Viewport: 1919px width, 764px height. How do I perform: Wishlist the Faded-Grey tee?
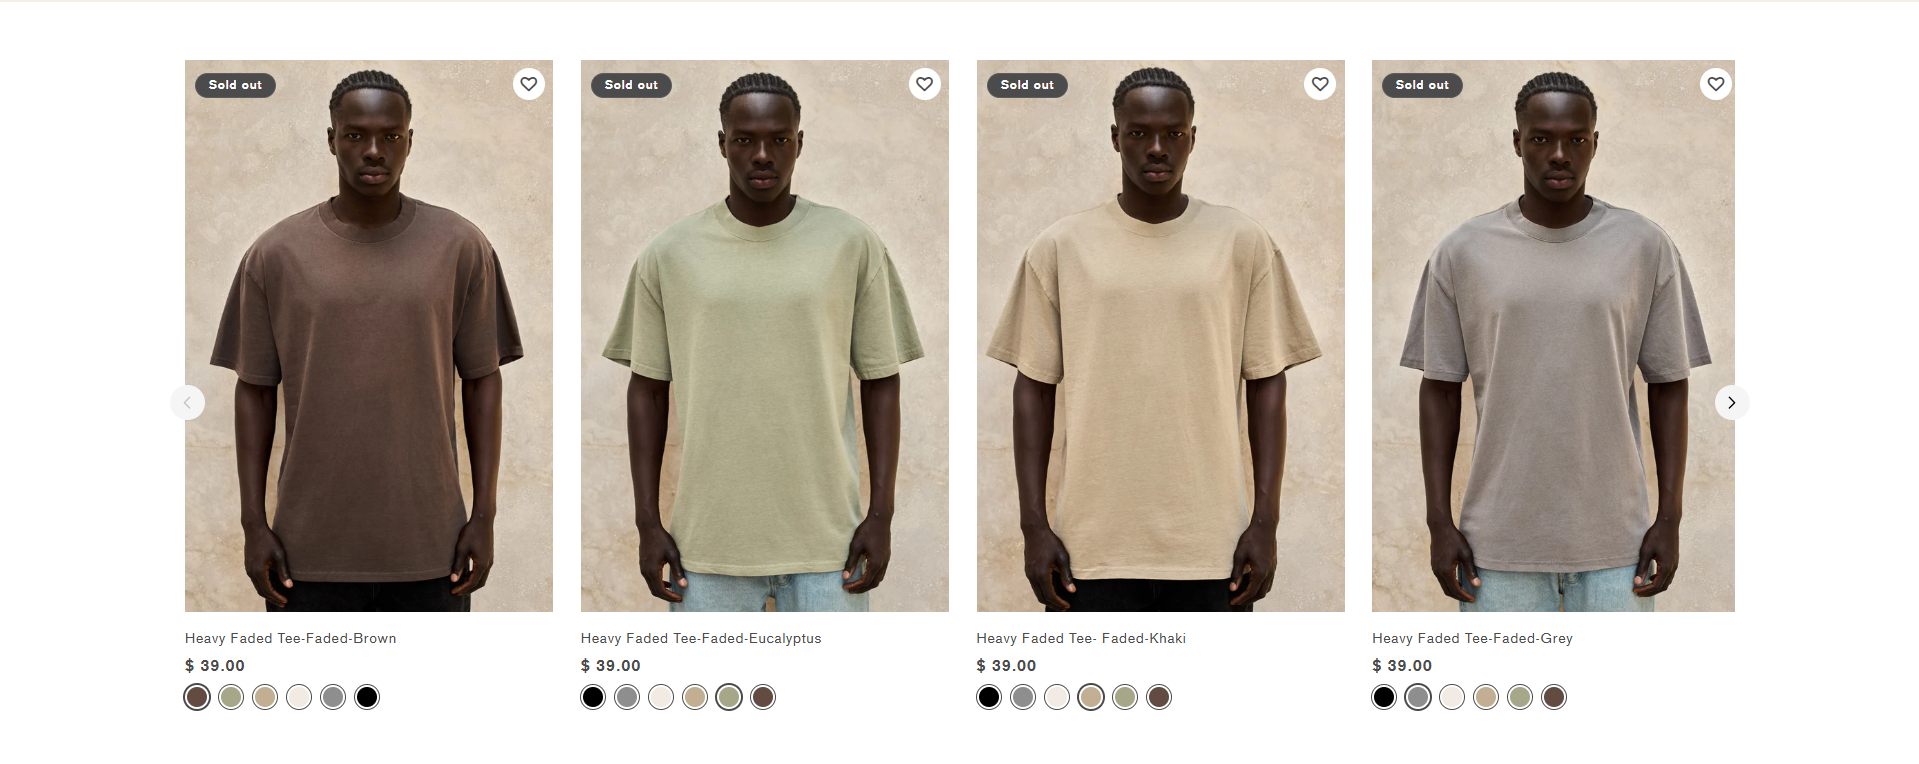[x=1716, y=84]
